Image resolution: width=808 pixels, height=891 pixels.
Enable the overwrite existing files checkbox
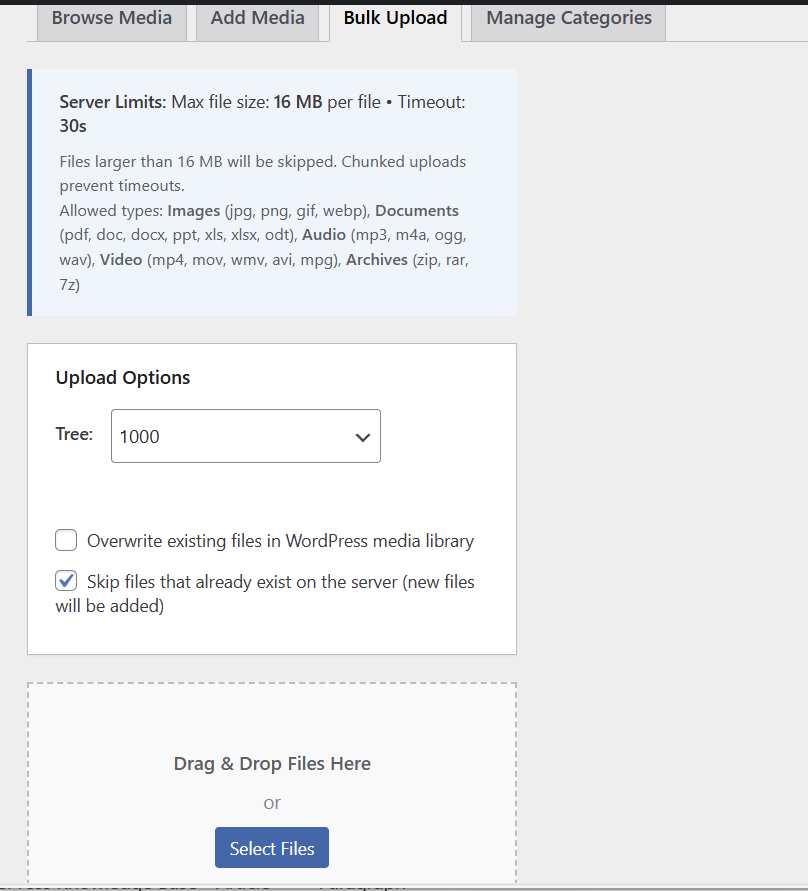point(66,541)
